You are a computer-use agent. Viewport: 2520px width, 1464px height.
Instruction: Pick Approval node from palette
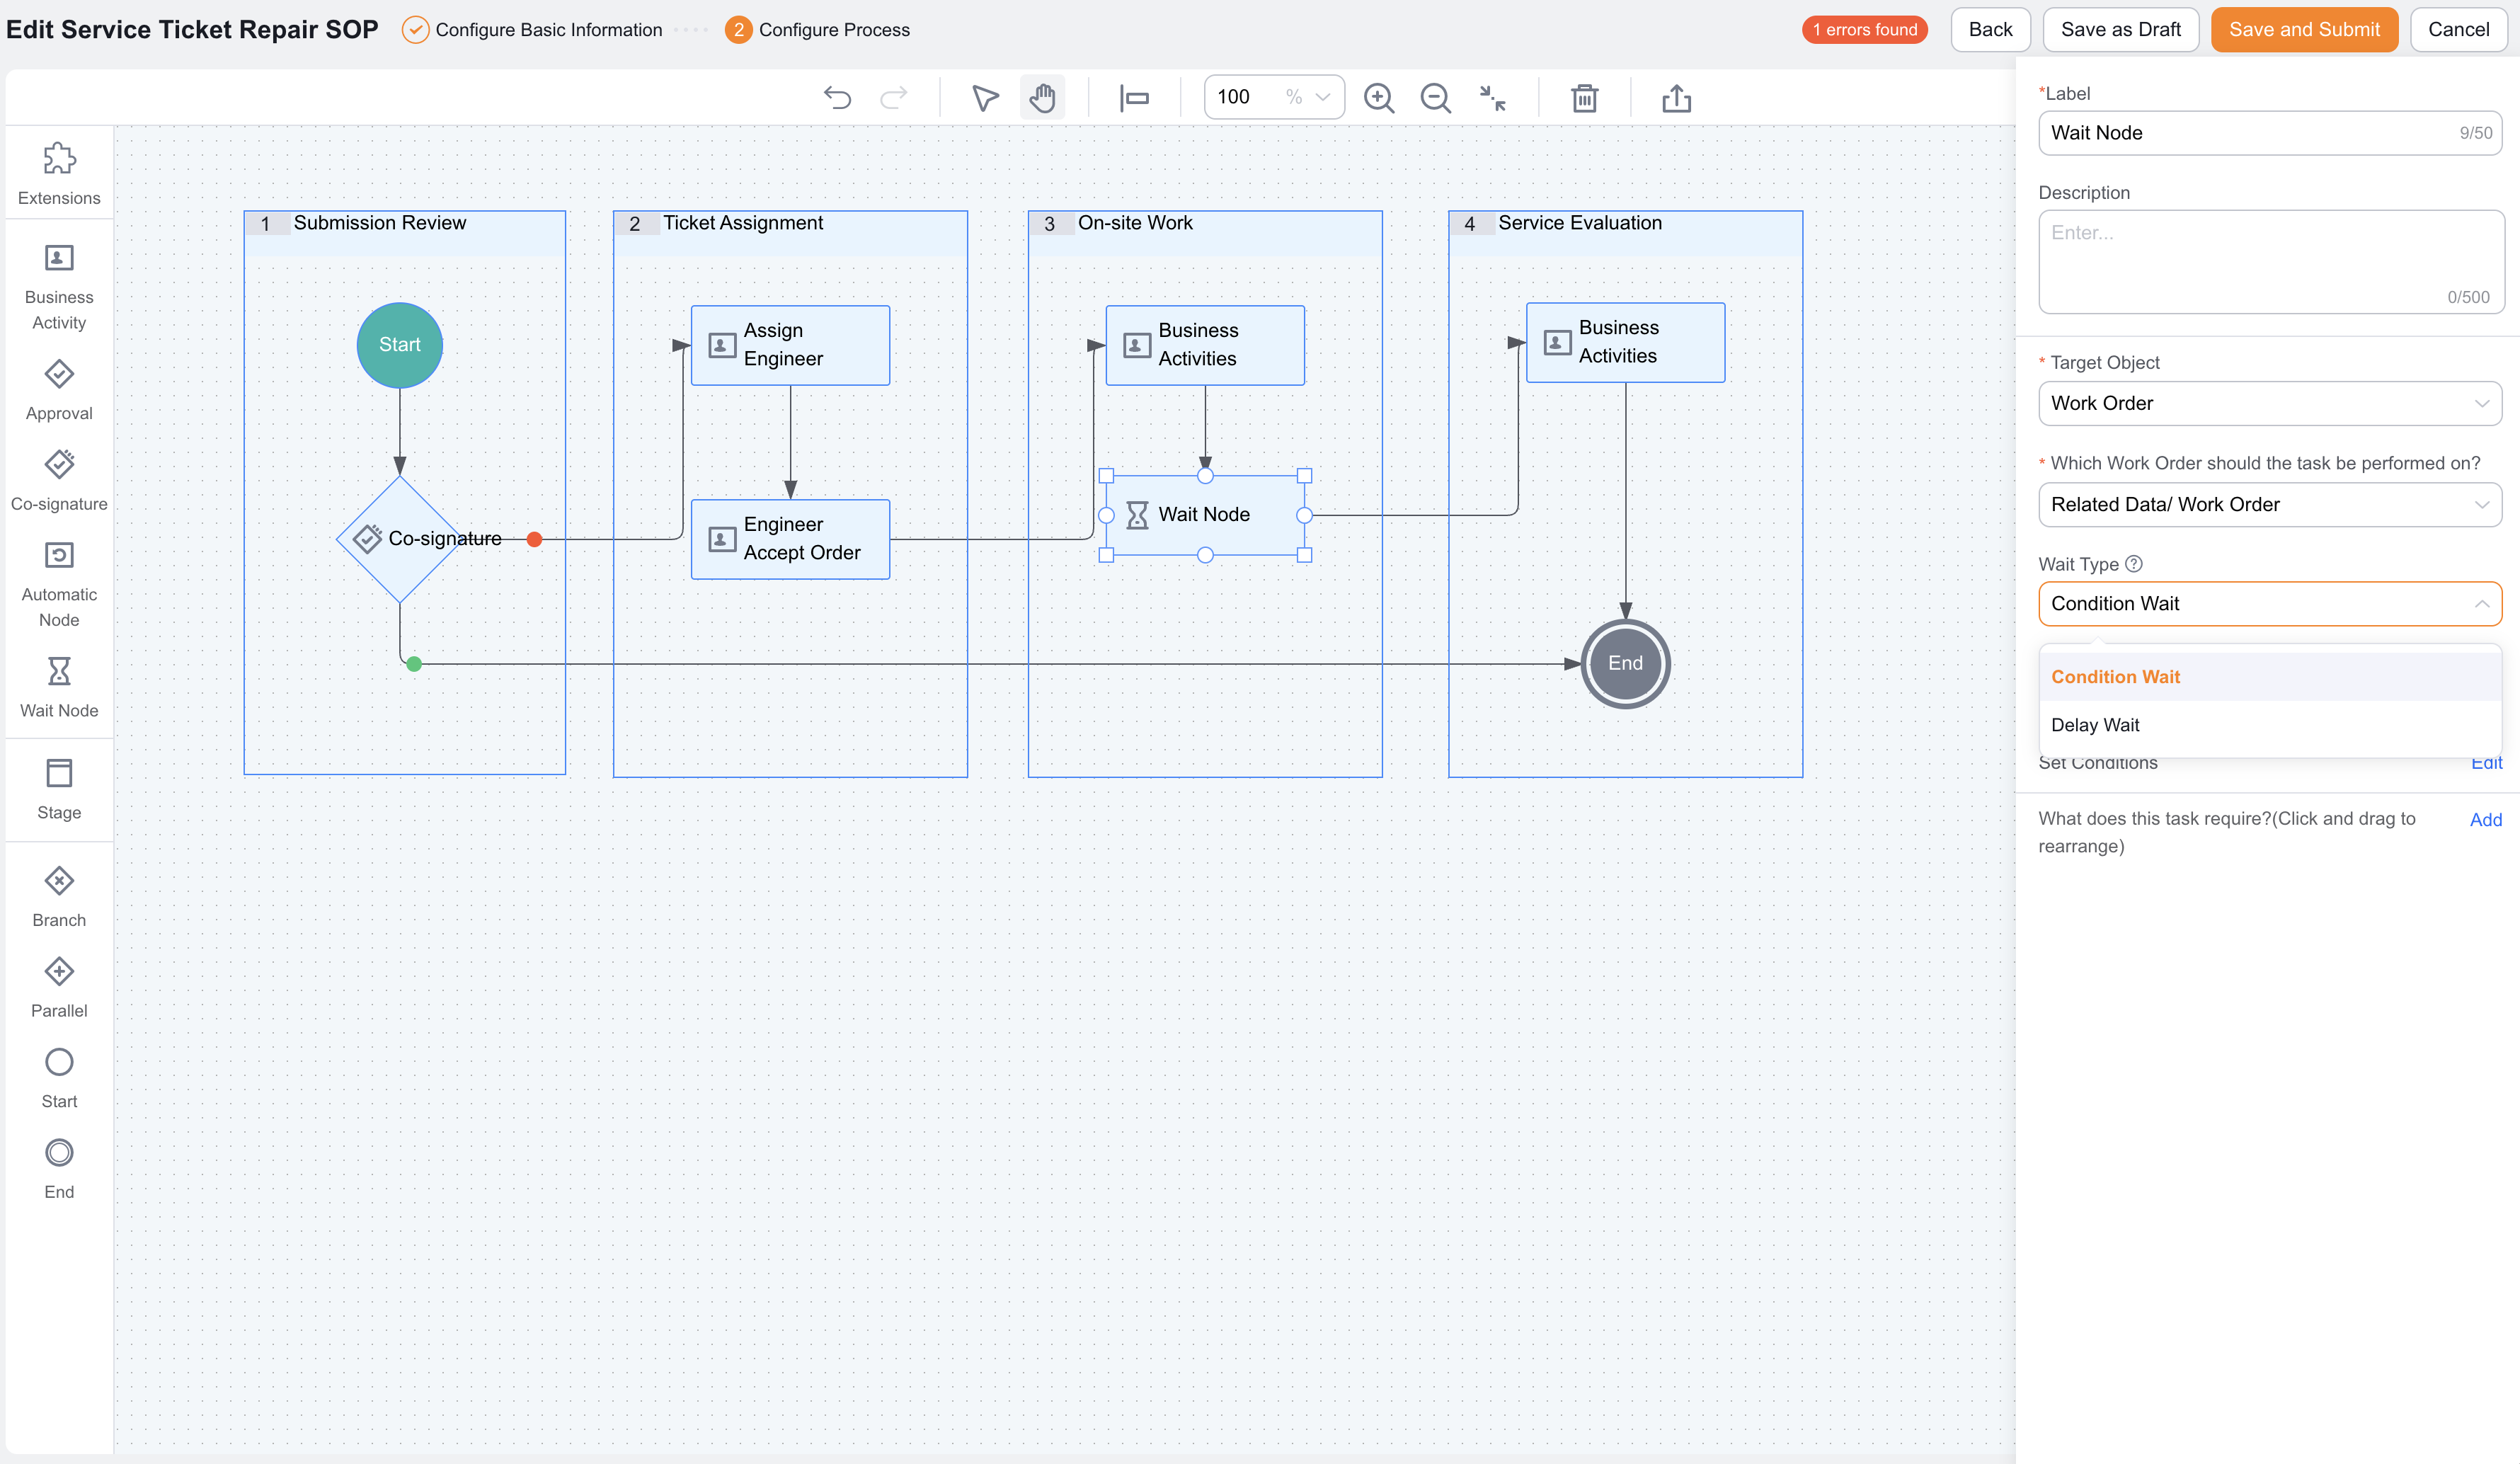[59, 390]
